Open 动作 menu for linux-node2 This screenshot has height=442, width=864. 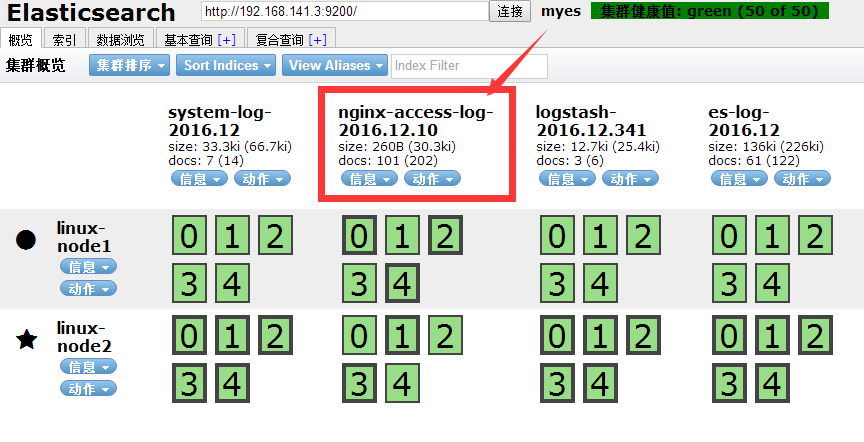point(88,389)
